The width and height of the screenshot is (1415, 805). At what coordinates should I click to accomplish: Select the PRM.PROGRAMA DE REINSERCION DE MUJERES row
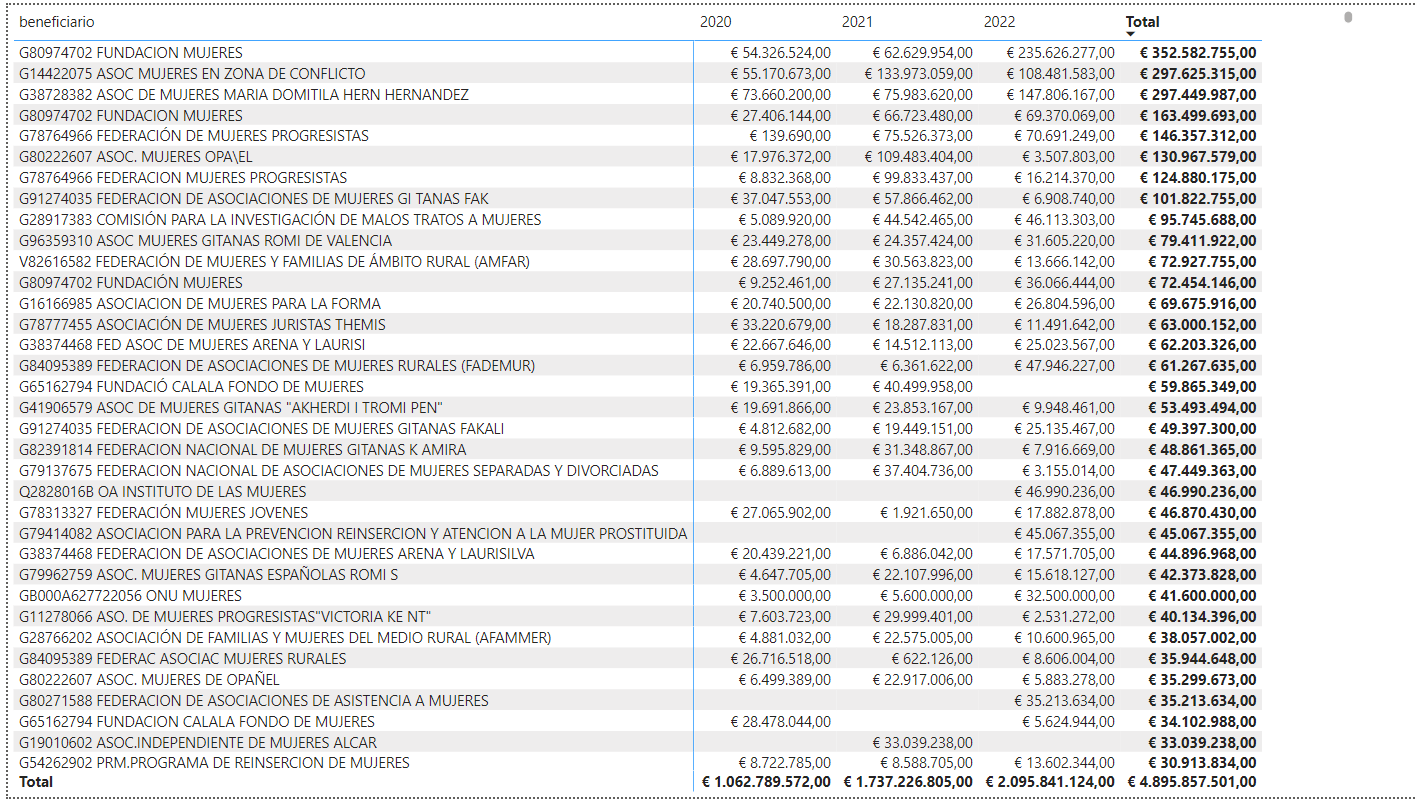click(x=640, y=763)
